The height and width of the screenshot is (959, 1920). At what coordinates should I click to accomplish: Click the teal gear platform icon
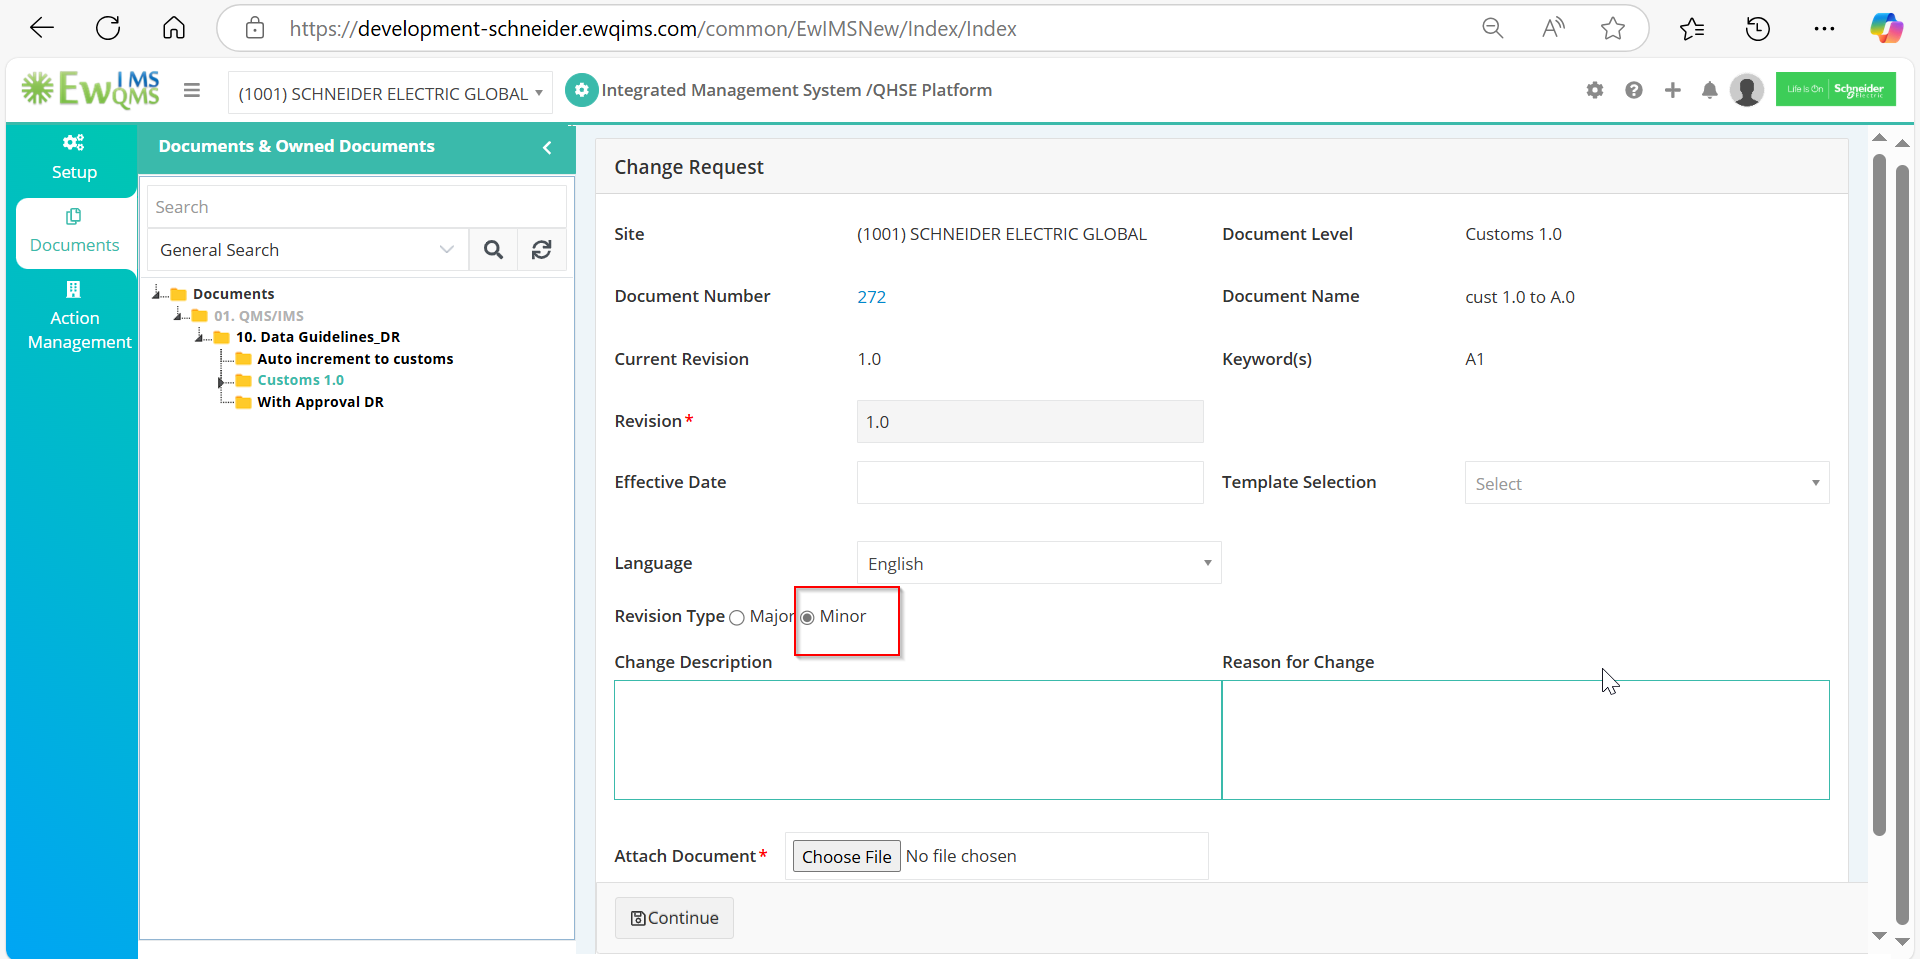click(581, 90)
